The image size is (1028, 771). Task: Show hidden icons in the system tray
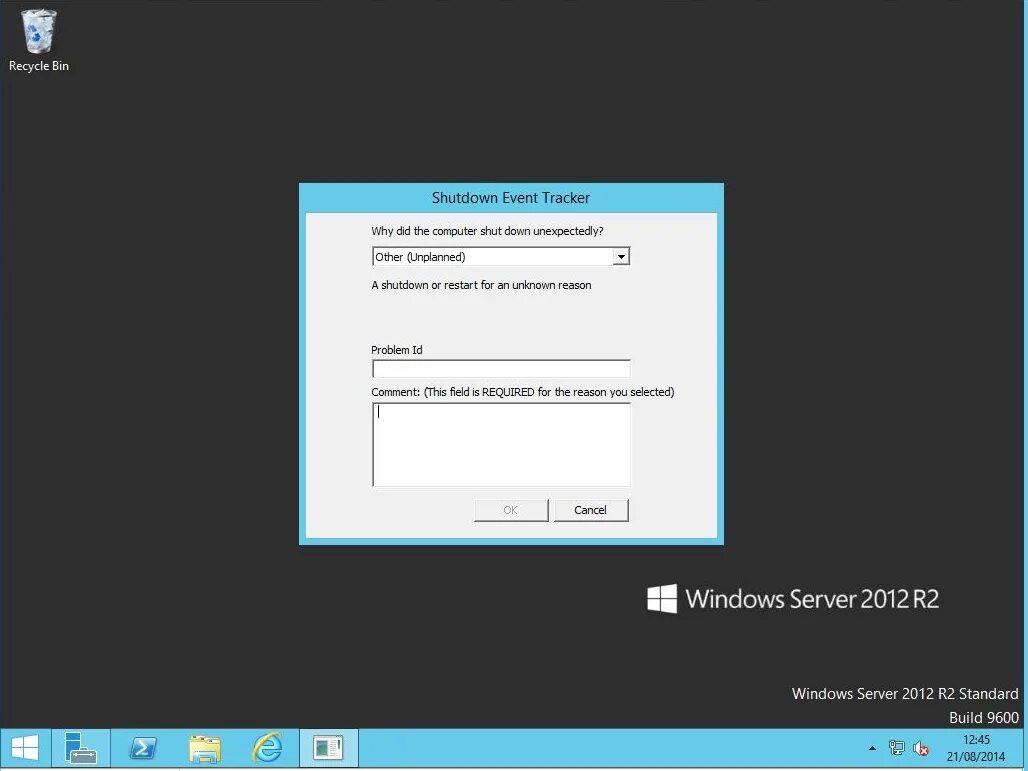872,748
